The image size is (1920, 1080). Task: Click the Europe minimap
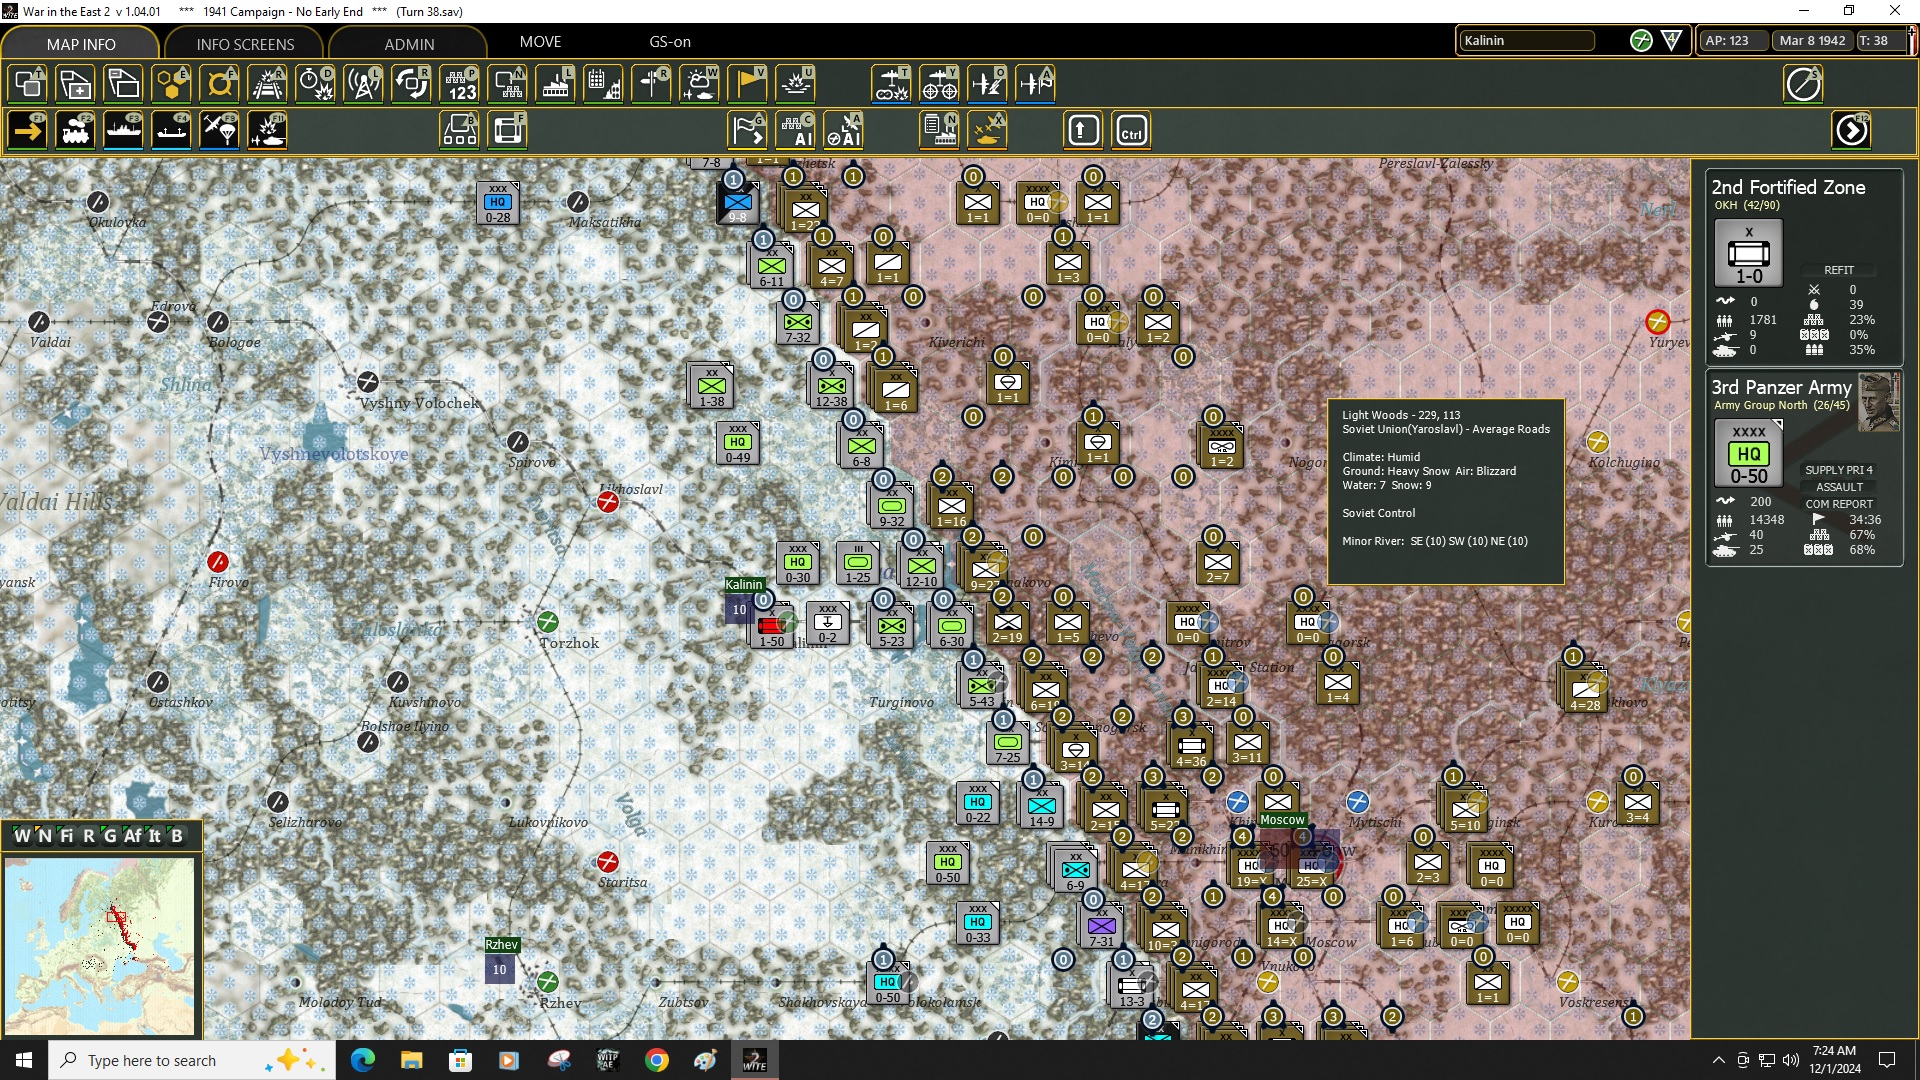coord(99,946)
